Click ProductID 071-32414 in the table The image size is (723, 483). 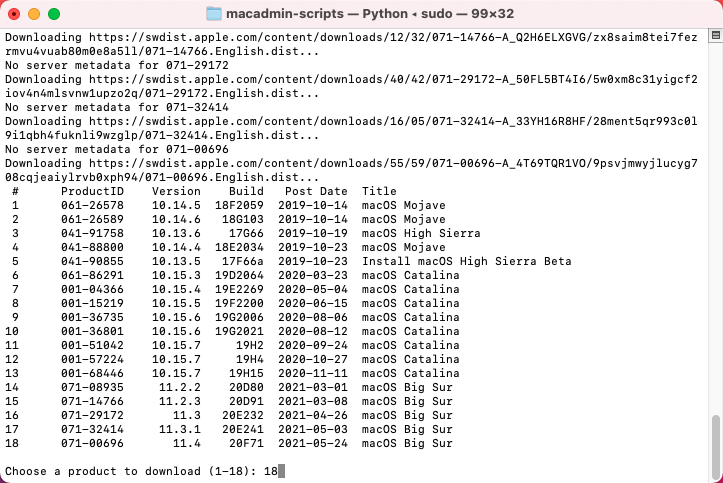[92, 429]
